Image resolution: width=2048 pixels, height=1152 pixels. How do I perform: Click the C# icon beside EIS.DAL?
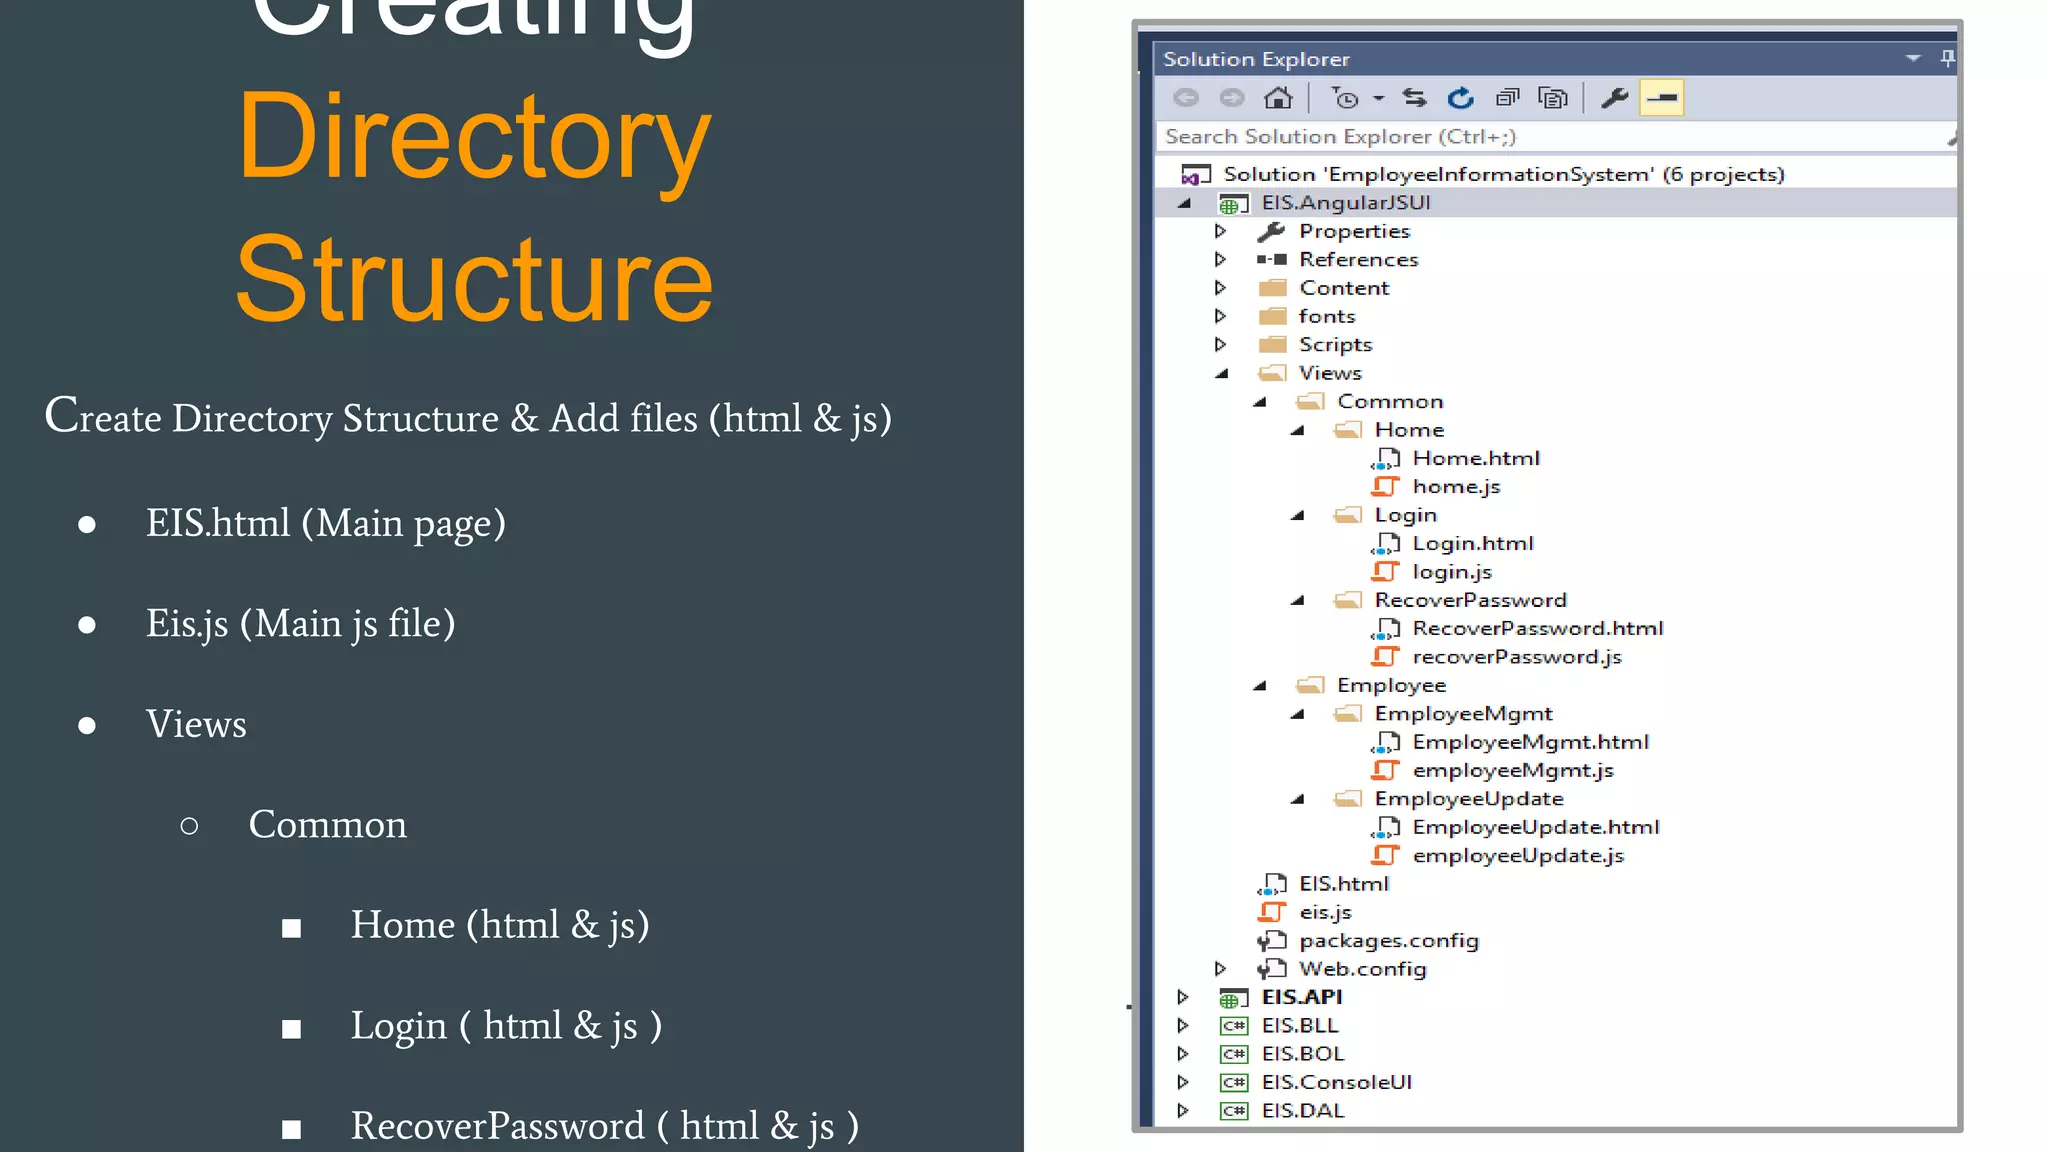[x=1234, y=1111]
